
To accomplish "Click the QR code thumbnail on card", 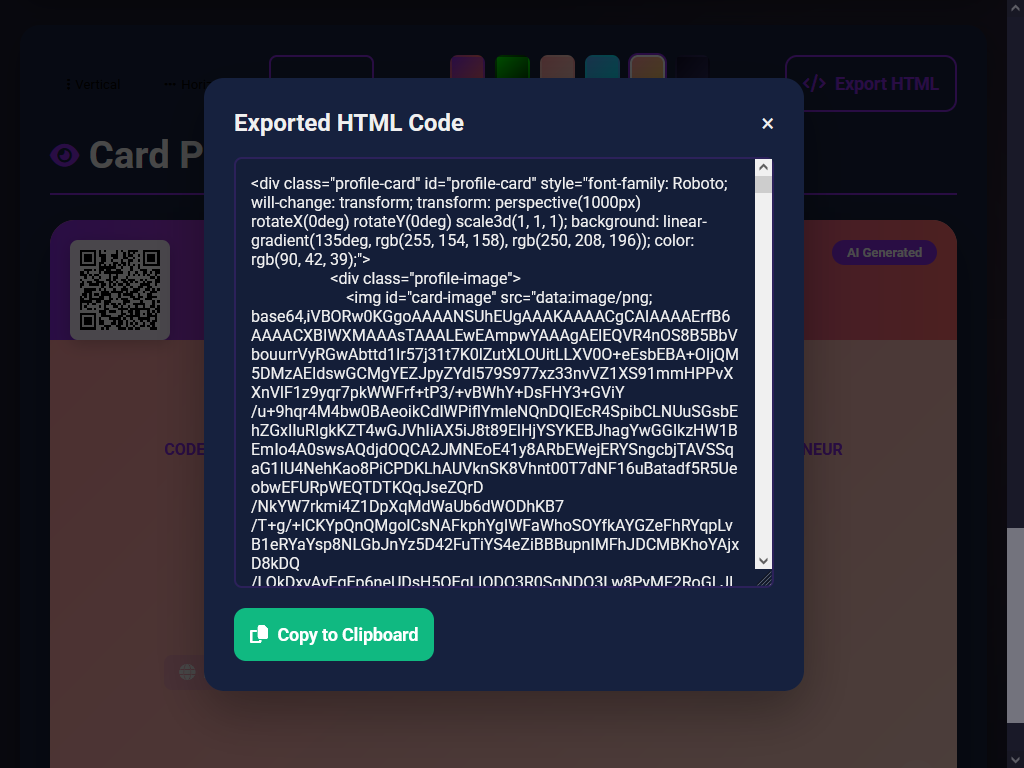I will (x=120, y=290).
